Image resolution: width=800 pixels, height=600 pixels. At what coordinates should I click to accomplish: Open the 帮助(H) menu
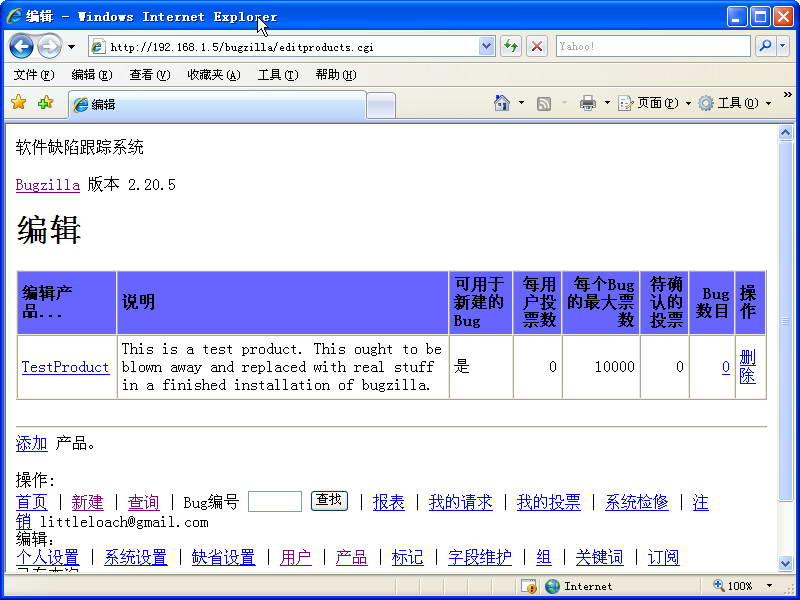tap(336, 75)
